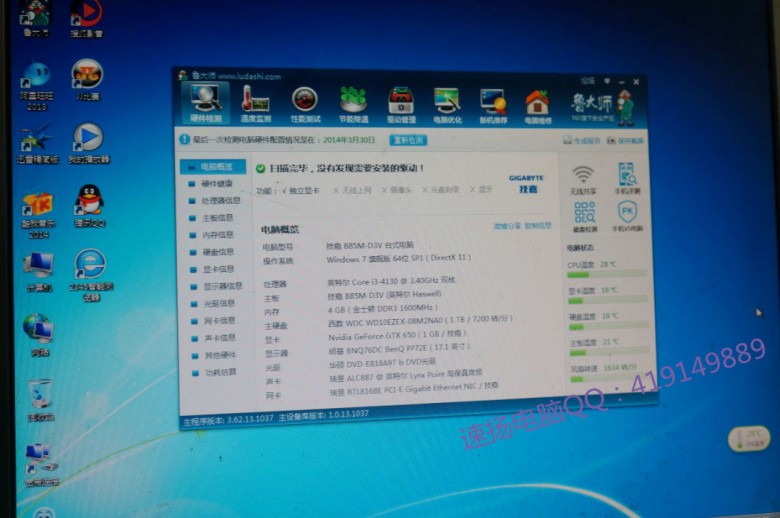
Task: Click the 生成报告 generate report link
Action: coord(582,141)
